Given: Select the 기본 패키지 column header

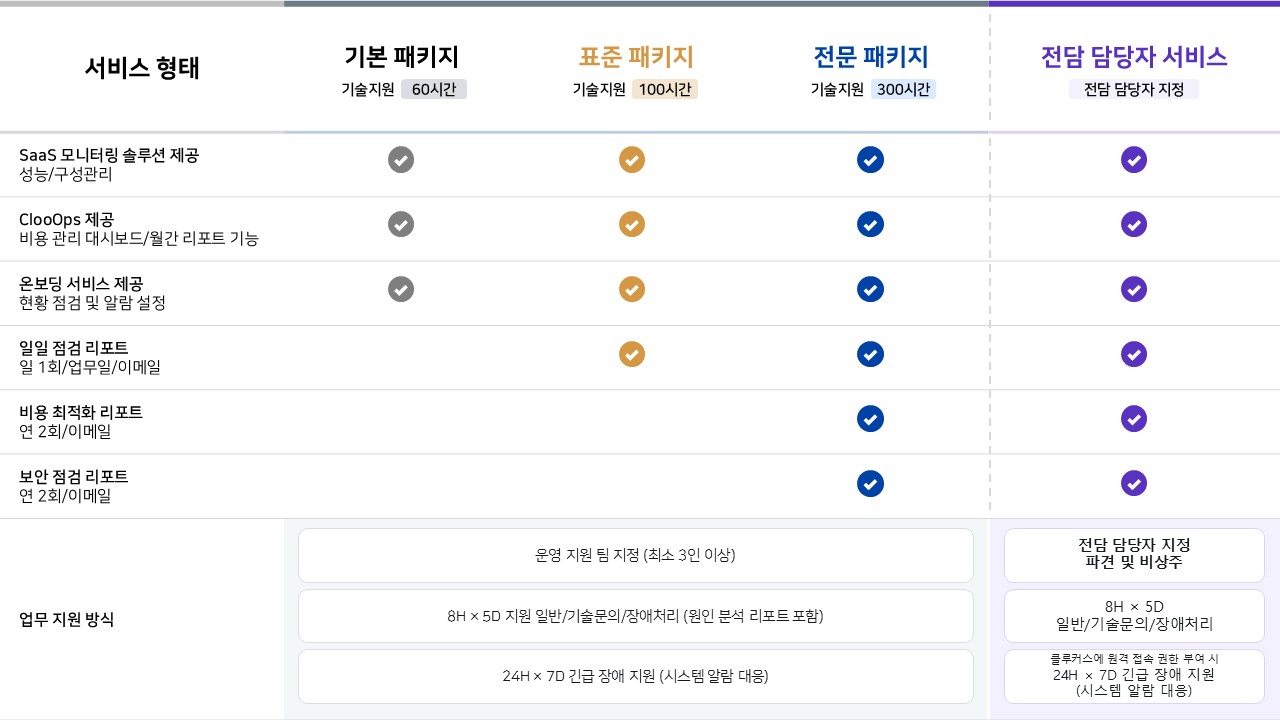Looking at the screenshot, I should tap(401, 57).
